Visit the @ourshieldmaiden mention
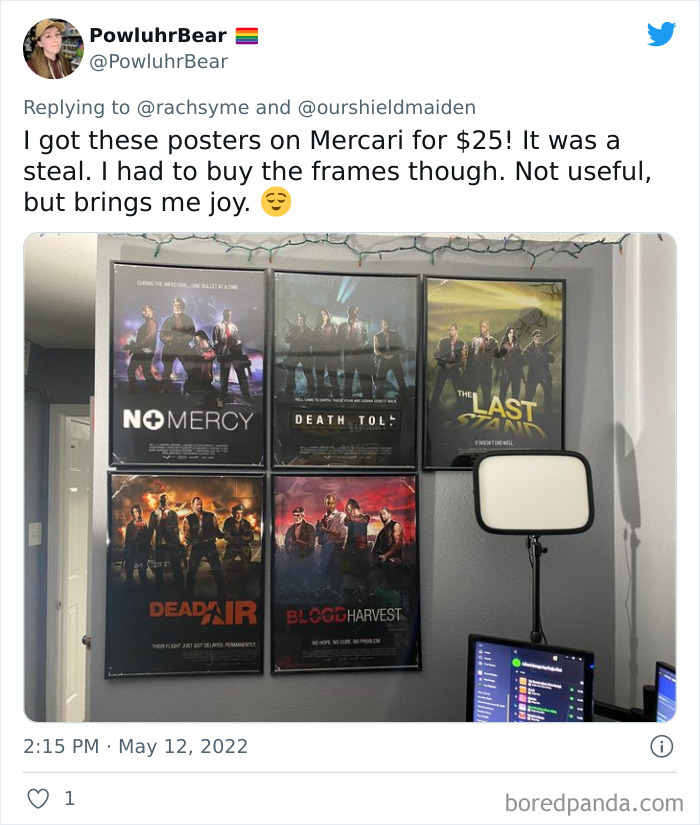This screenshot has width=700, height=825. pos(387,107)
